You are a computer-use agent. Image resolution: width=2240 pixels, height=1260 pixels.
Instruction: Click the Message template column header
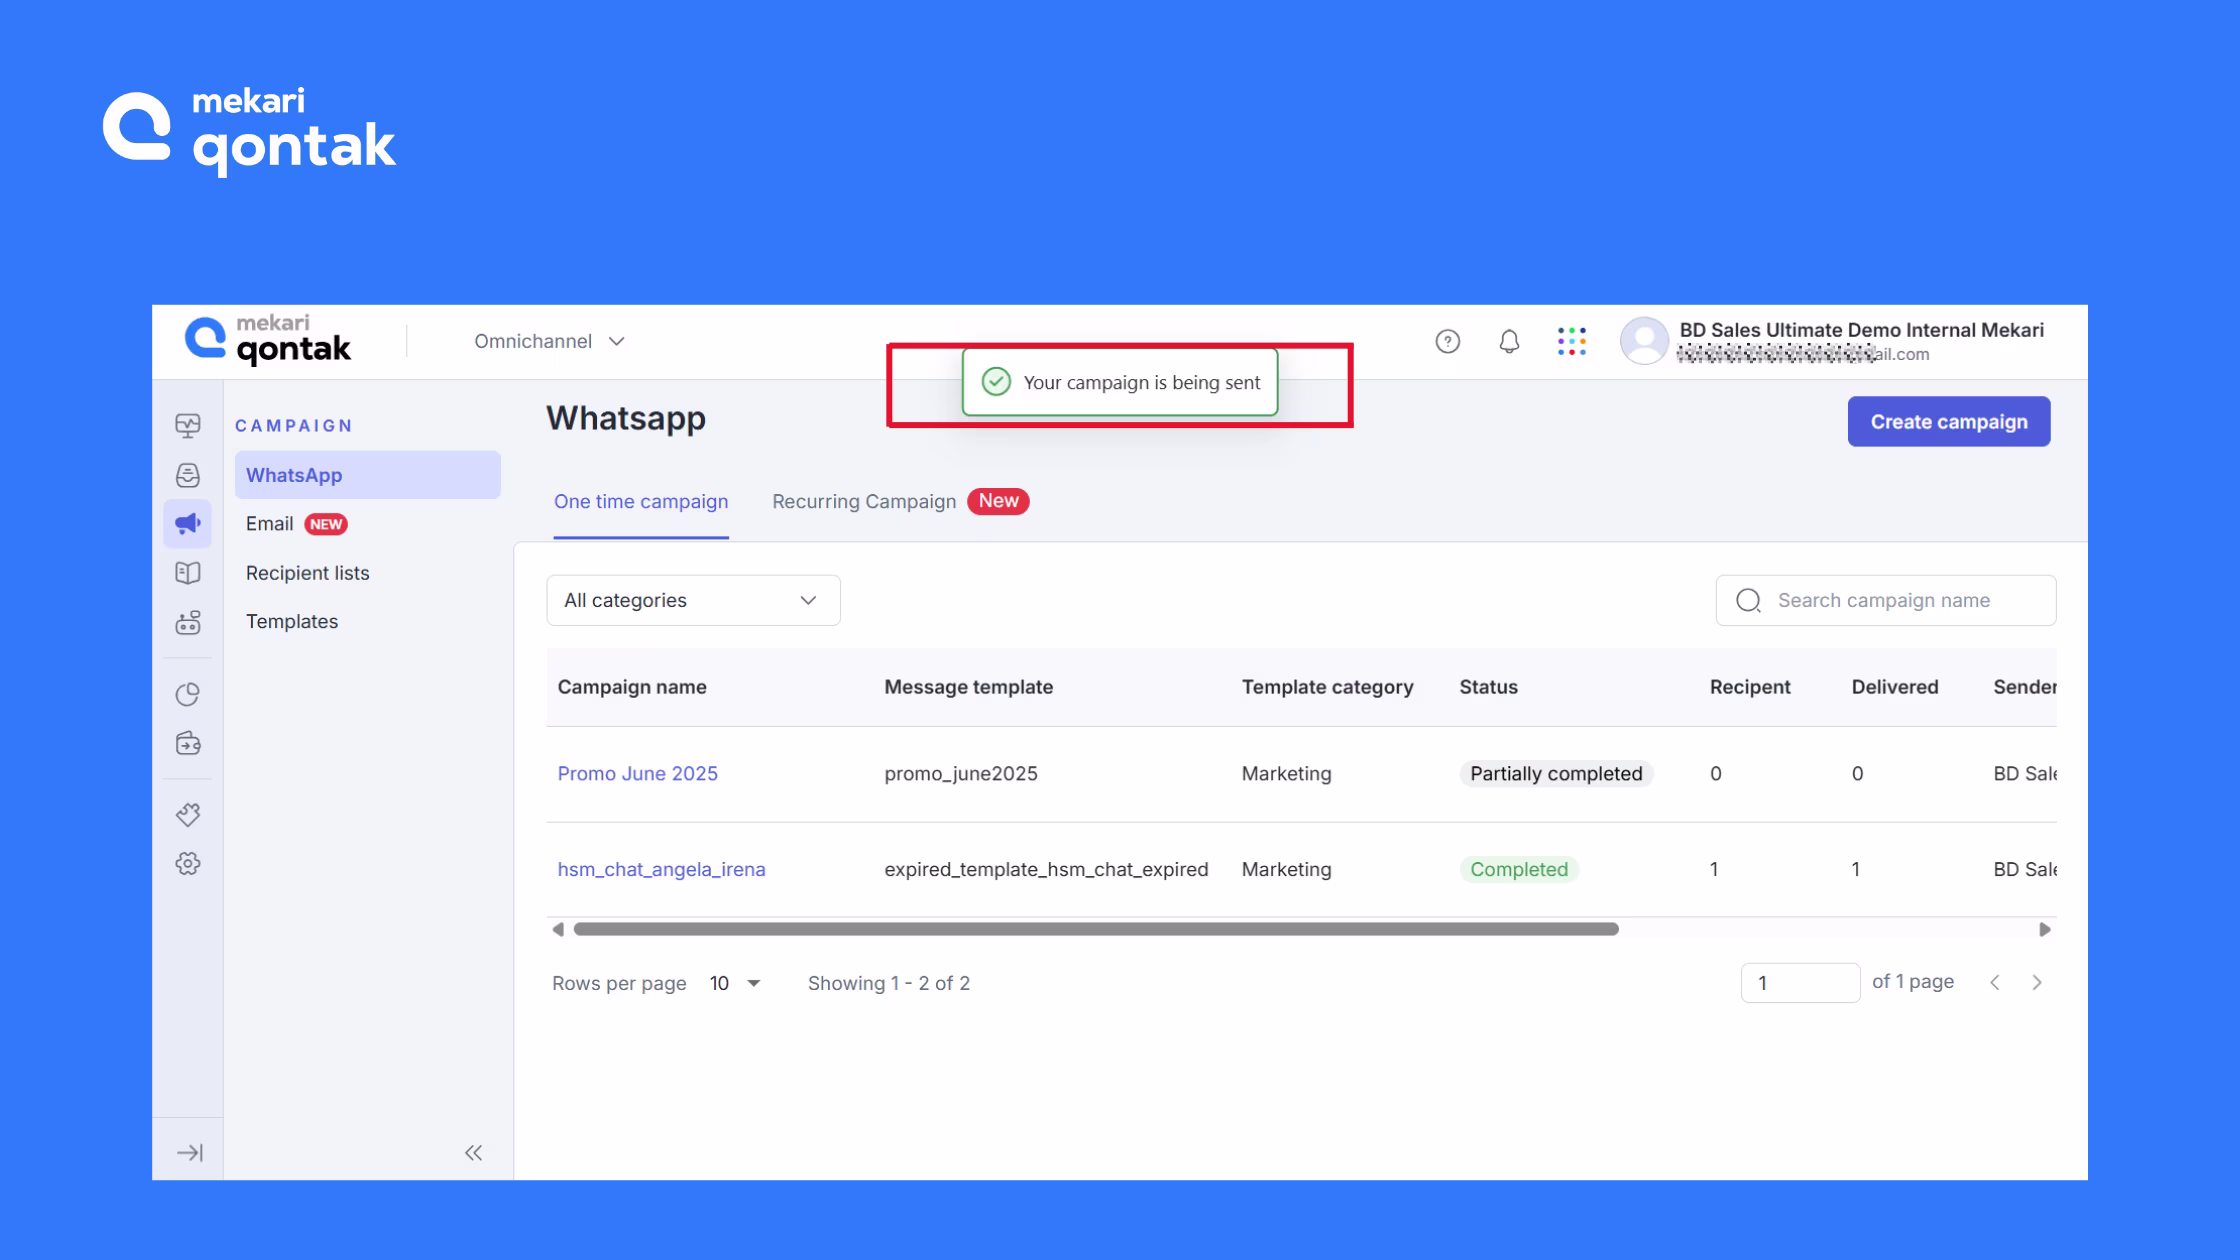click(968, 687)
